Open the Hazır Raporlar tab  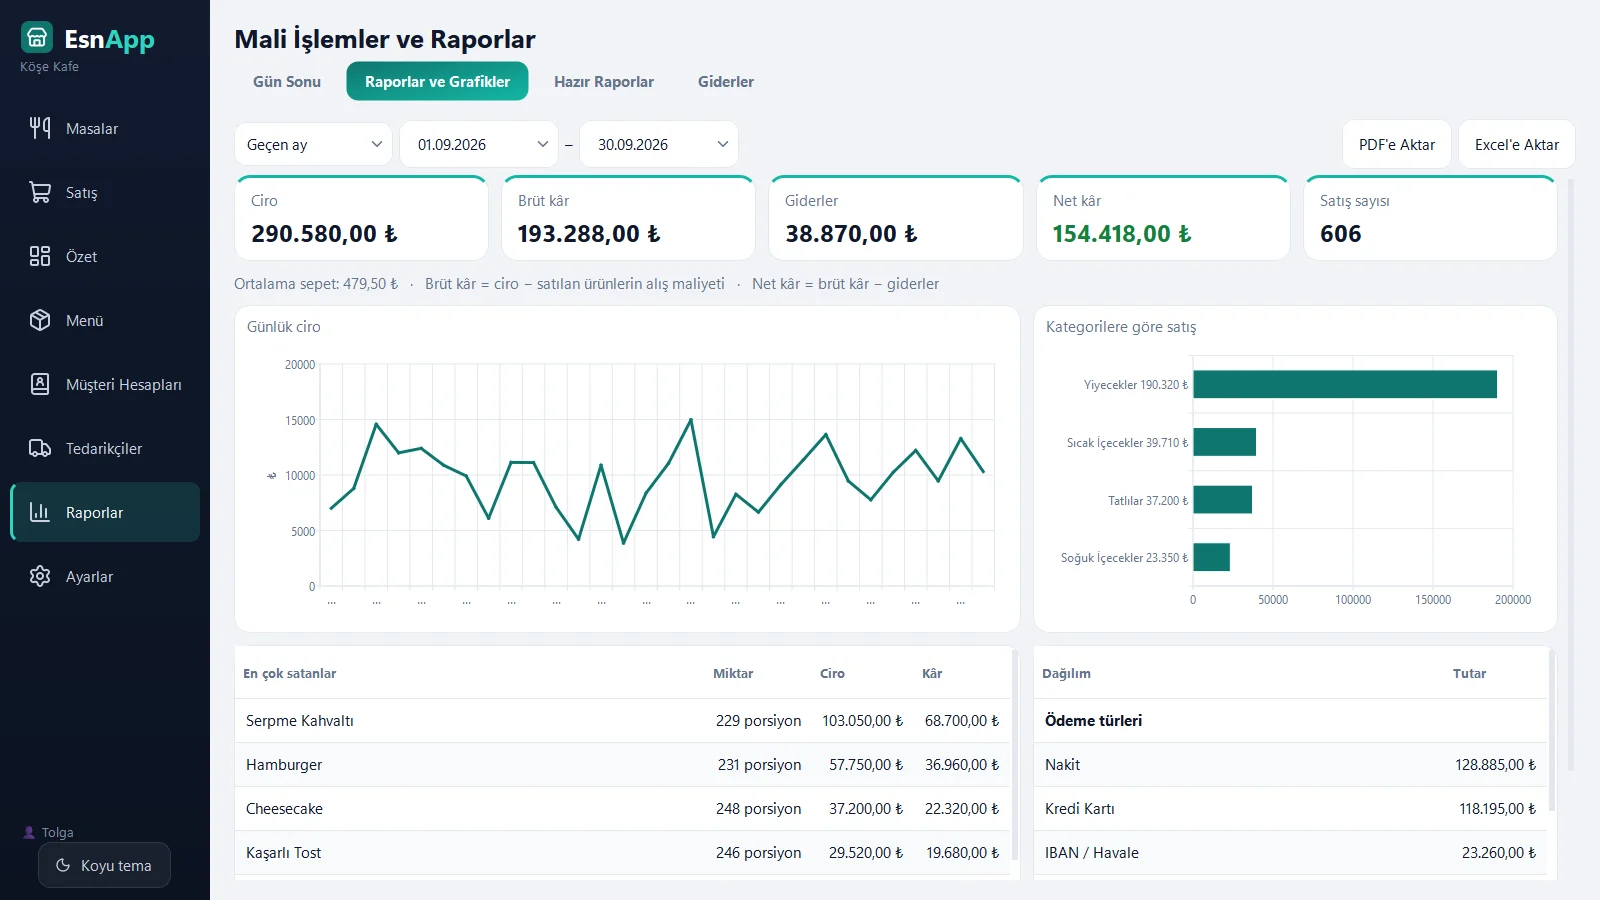click(x=604, y=81)
